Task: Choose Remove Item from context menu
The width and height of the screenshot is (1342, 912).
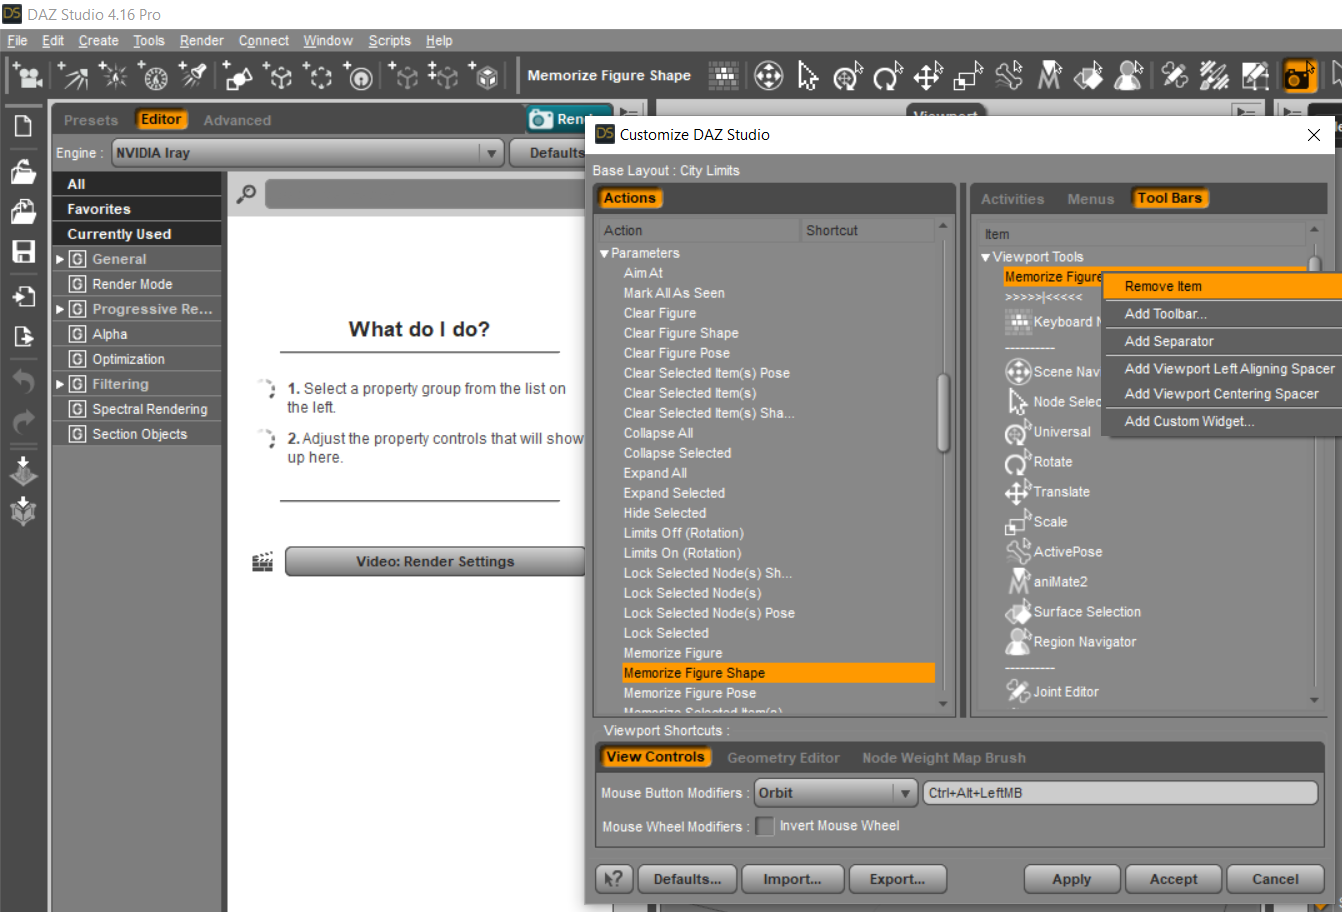Action: pyautogui.click(x=1222, y=286)
